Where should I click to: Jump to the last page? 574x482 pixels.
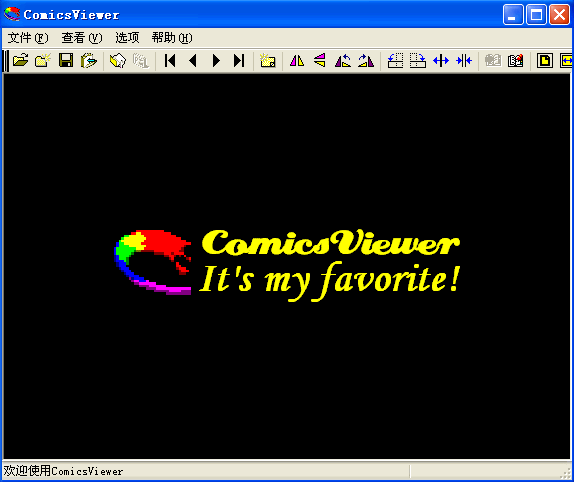click(x=239, y=60)
